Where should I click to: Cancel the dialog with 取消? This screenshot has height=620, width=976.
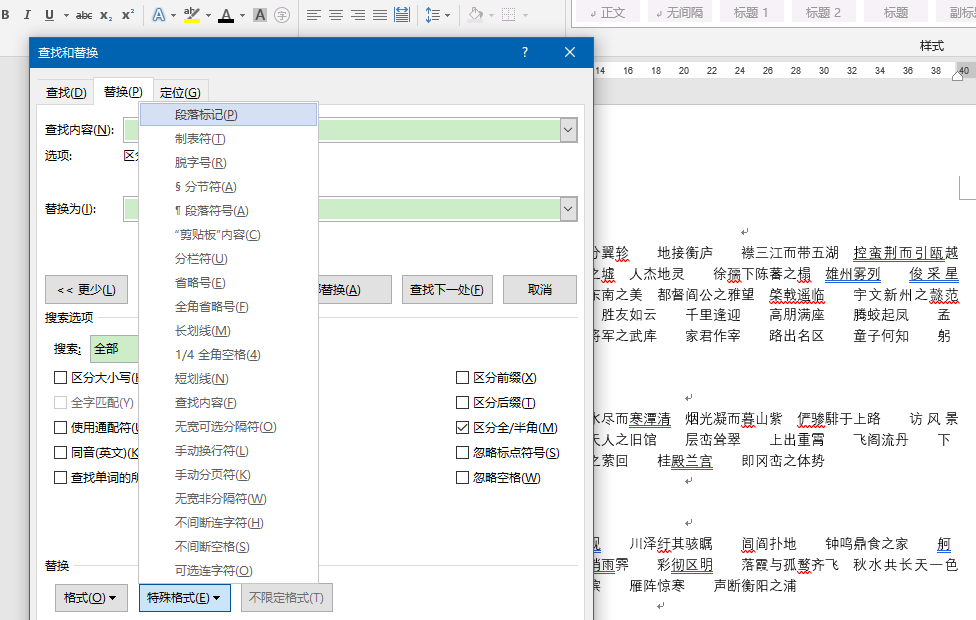click(x=540, y=289)
